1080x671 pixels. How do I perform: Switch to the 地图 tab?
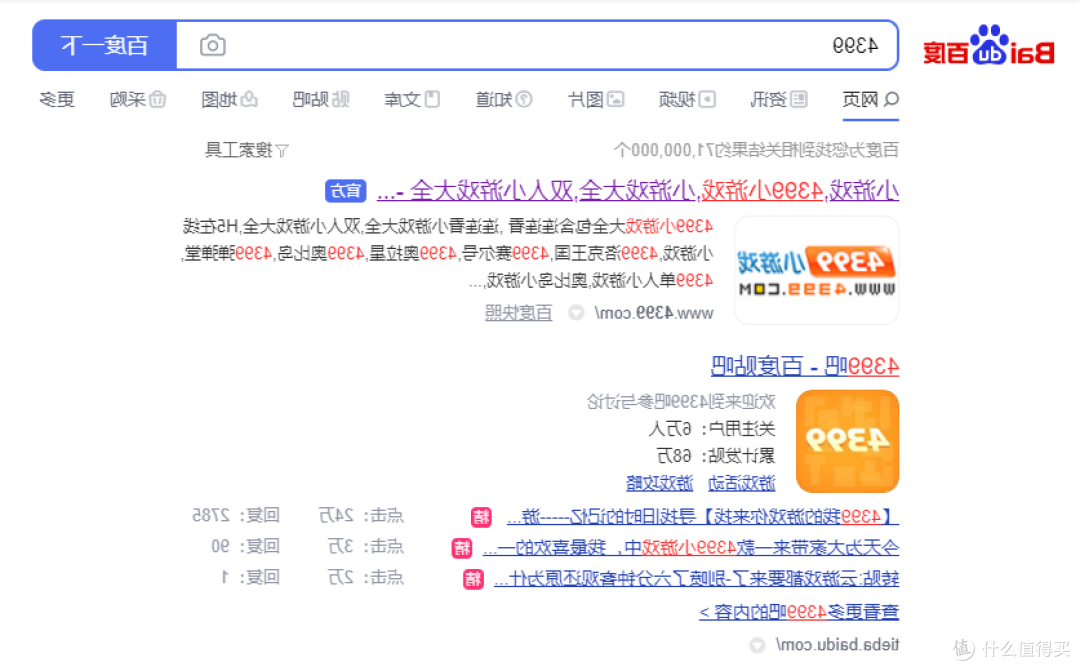coord(229,100)
